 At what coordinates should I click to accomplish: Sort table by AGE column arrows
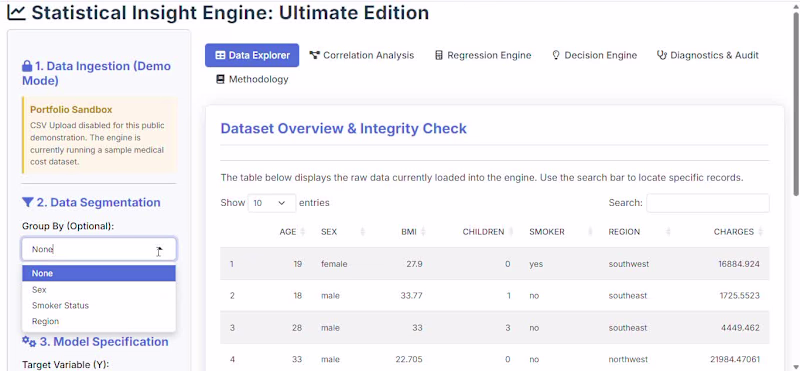303,232
